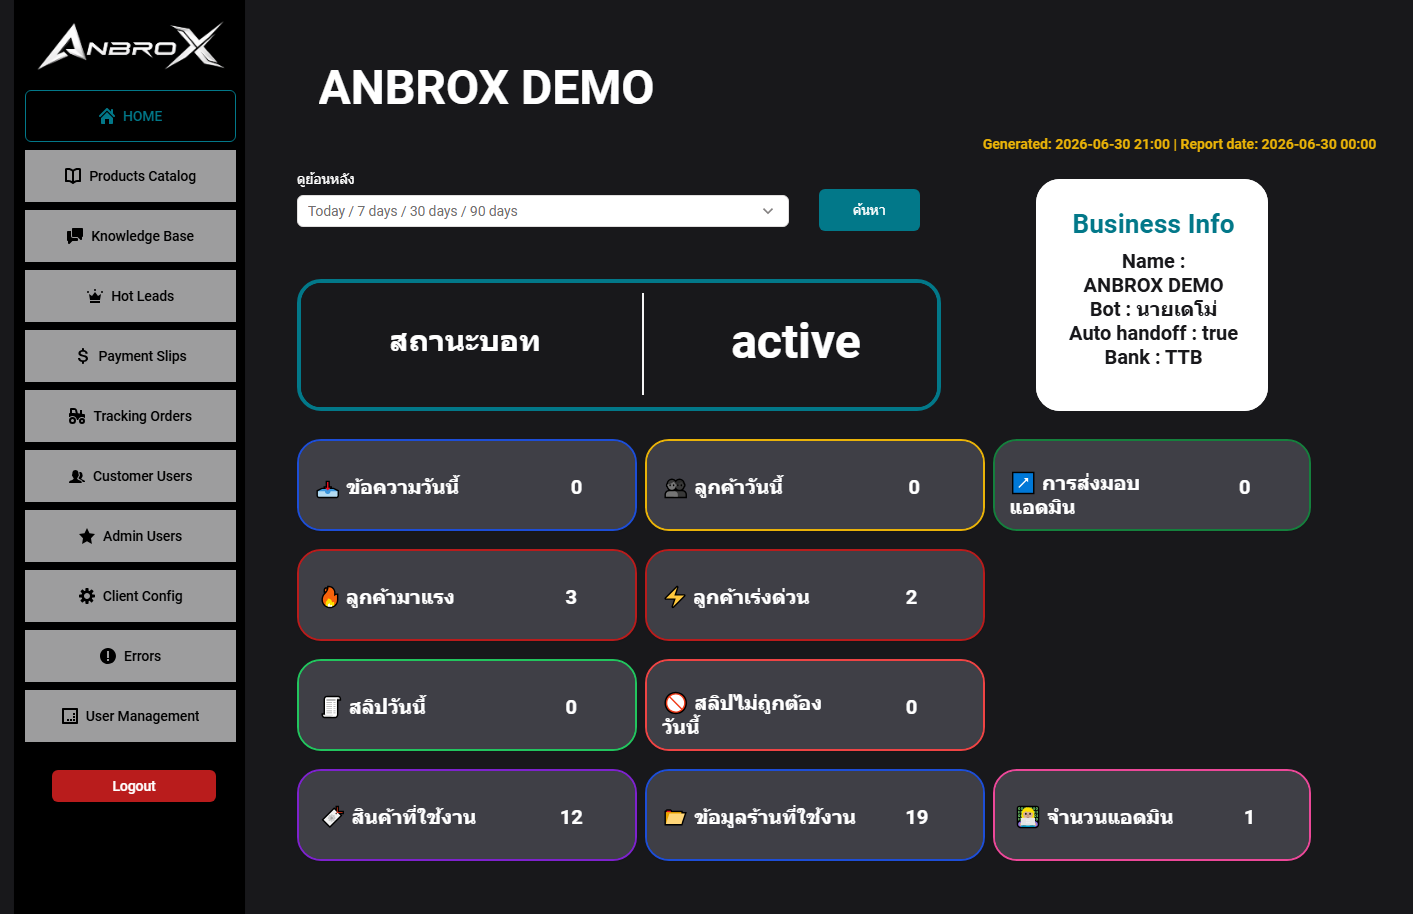The height and width of the screenshot is (914, 1413).
Task: Click the Generated report date line
Action: 1179,144
